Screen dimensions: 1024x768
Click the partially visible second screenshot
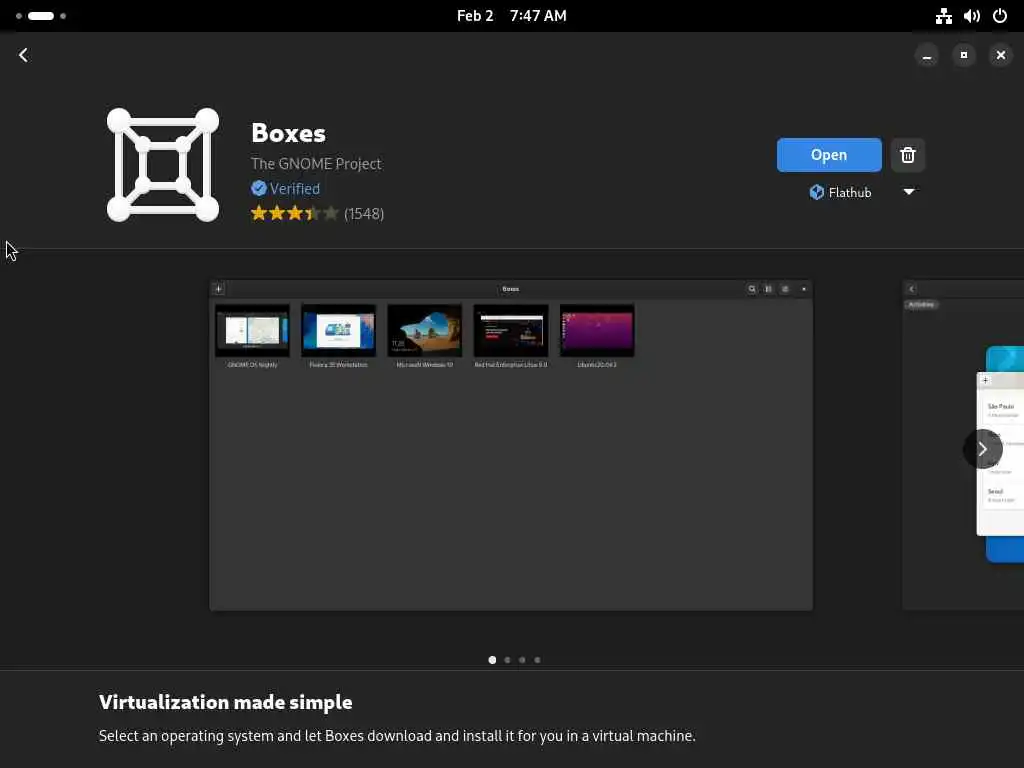(963, 445)
